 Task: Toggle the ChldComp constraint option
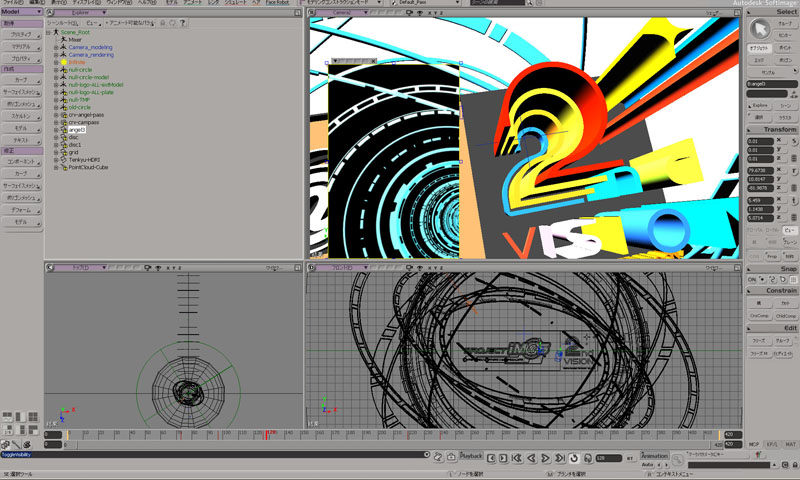[x=785, y=315]
